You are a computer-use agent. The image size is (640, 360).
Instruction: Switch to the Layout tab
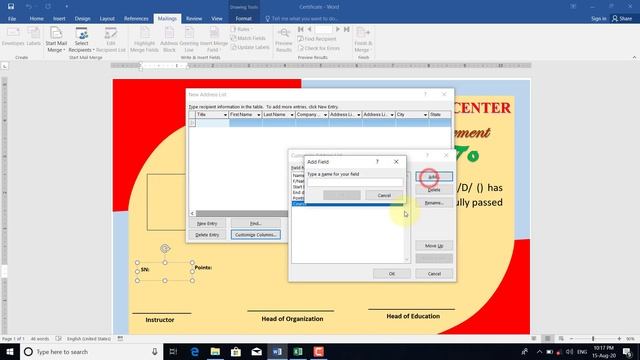pos(107,19)
